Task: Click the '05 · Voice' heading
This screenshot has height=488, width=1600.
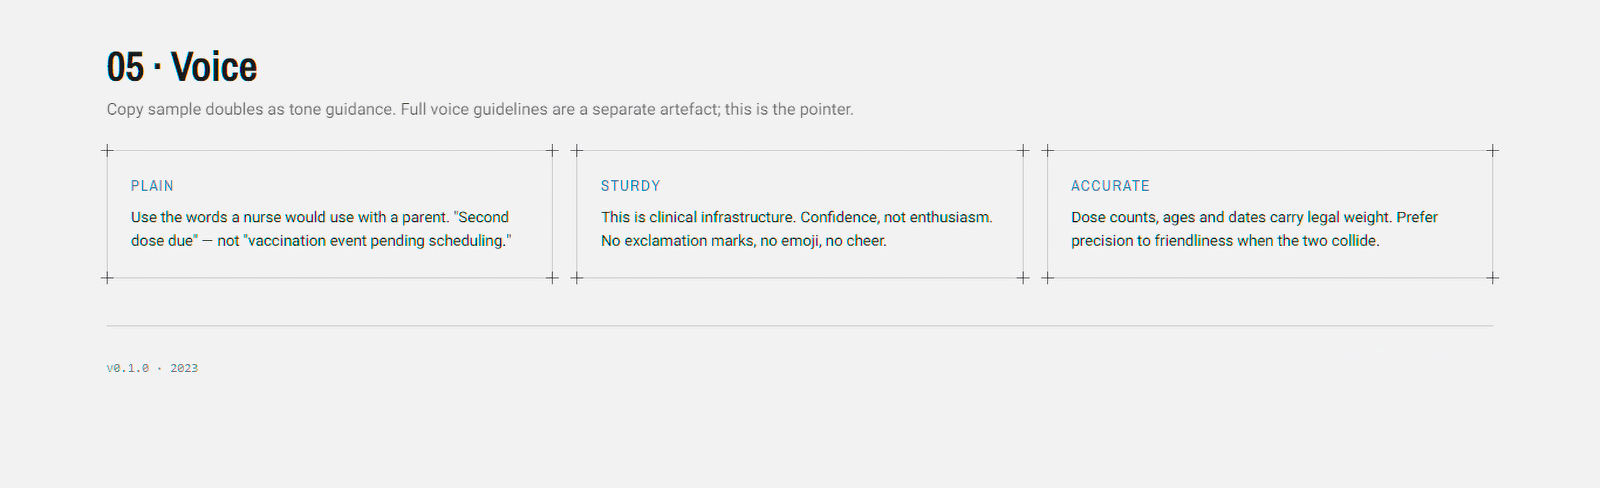Action: coord(182,67)
